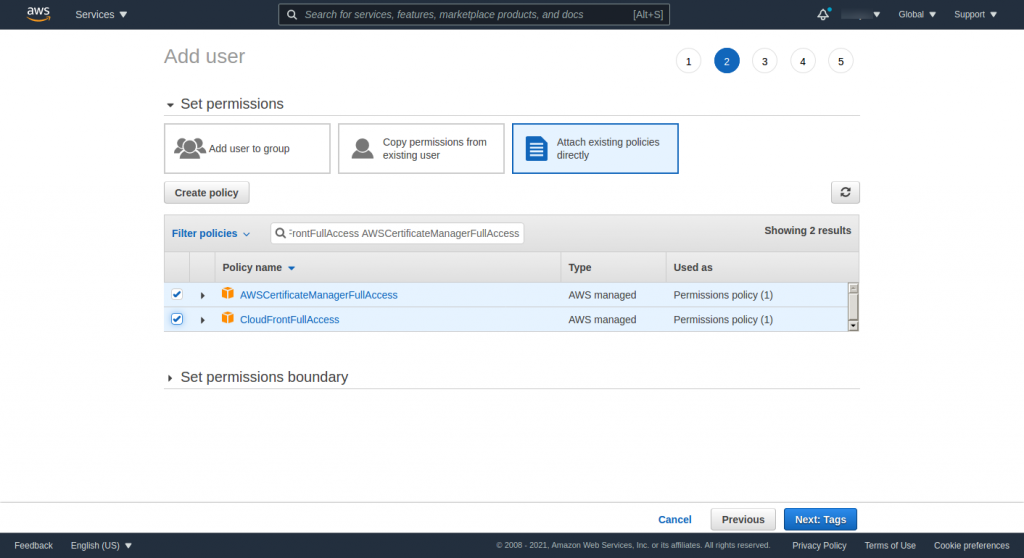Open the Support dropdown menu
Screen dimensions: 1024x558
[x=976, y=14]
